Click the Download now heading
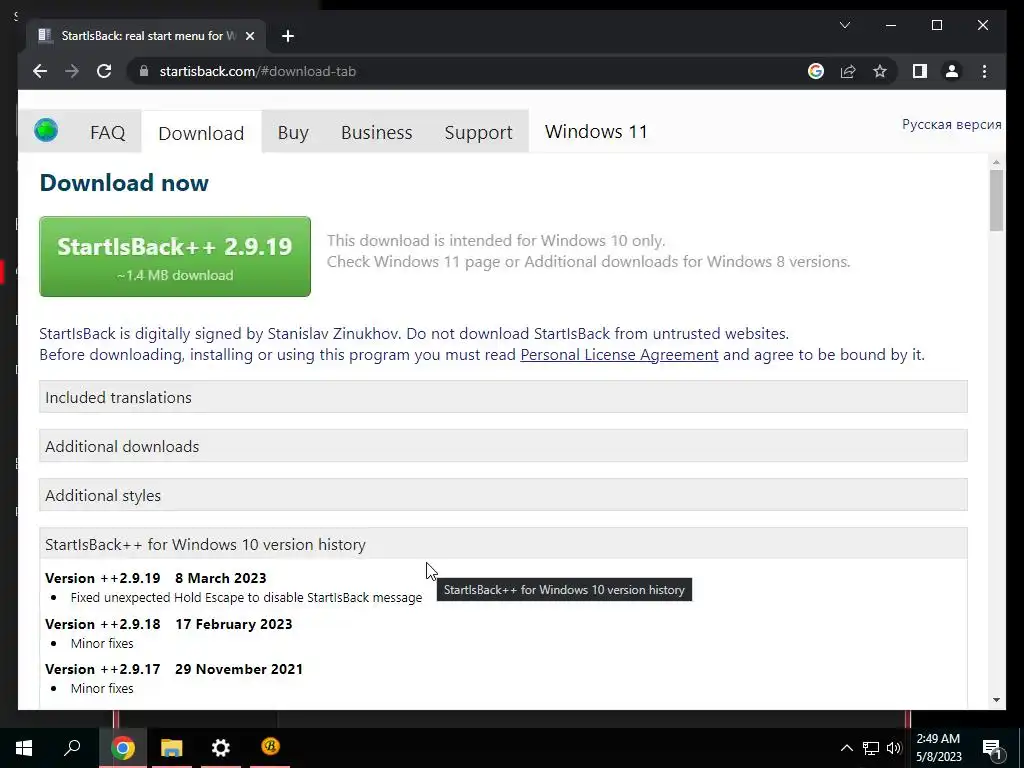The width and height of the screenshot is (1024, 768). [124, 183]
